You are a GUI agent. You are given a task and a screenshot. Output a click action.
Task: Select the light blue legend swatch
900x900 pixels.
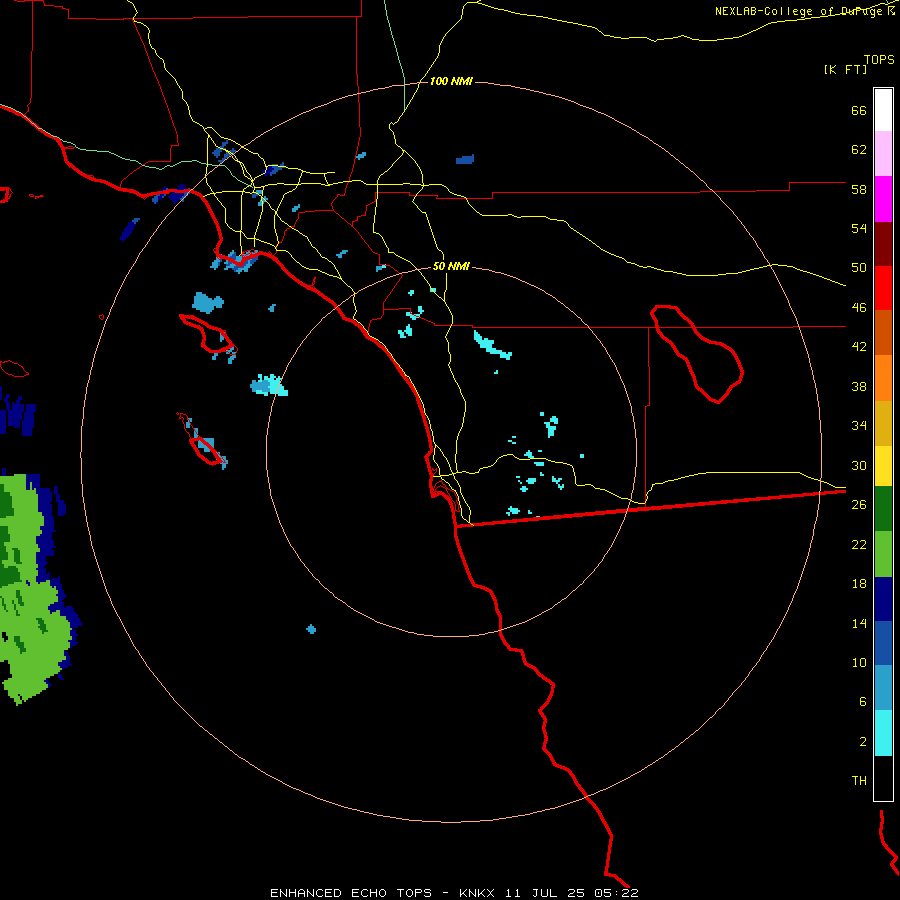click(883, 688)
